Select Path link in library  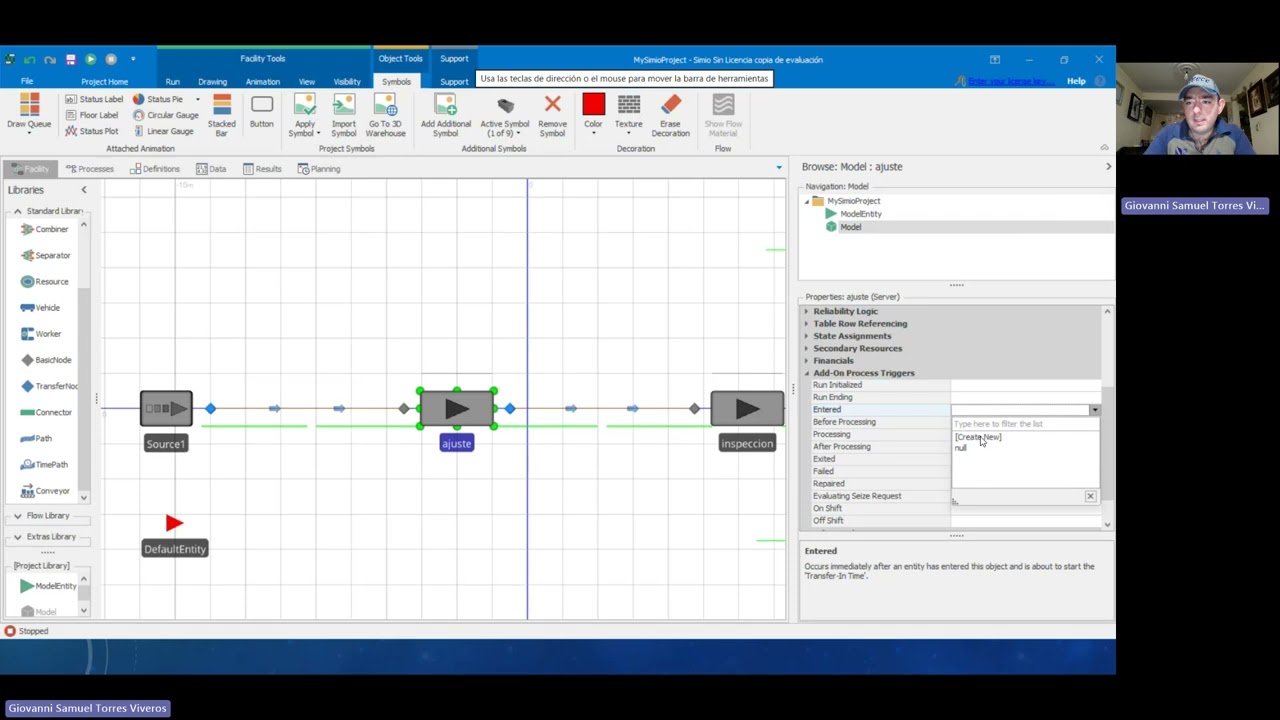(37, 438)
